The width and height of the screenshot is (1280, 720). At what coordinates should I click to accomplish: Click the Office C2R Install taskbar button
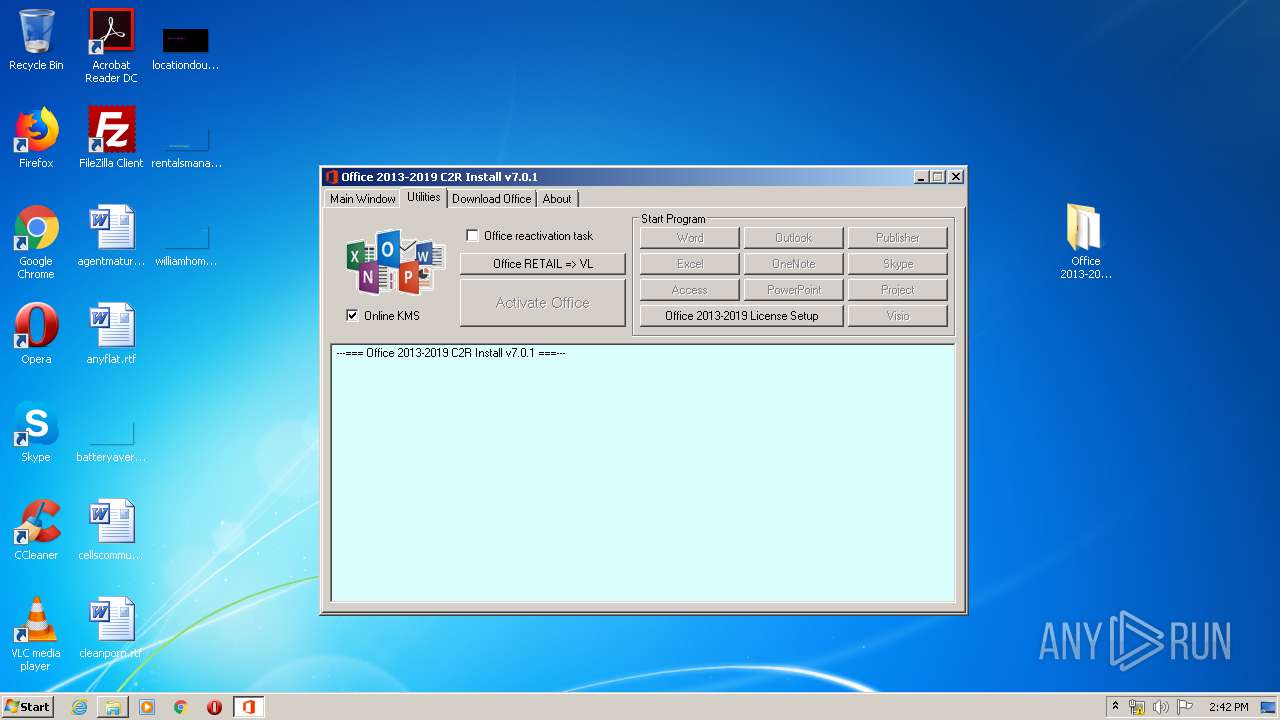(x=248, y=707)
